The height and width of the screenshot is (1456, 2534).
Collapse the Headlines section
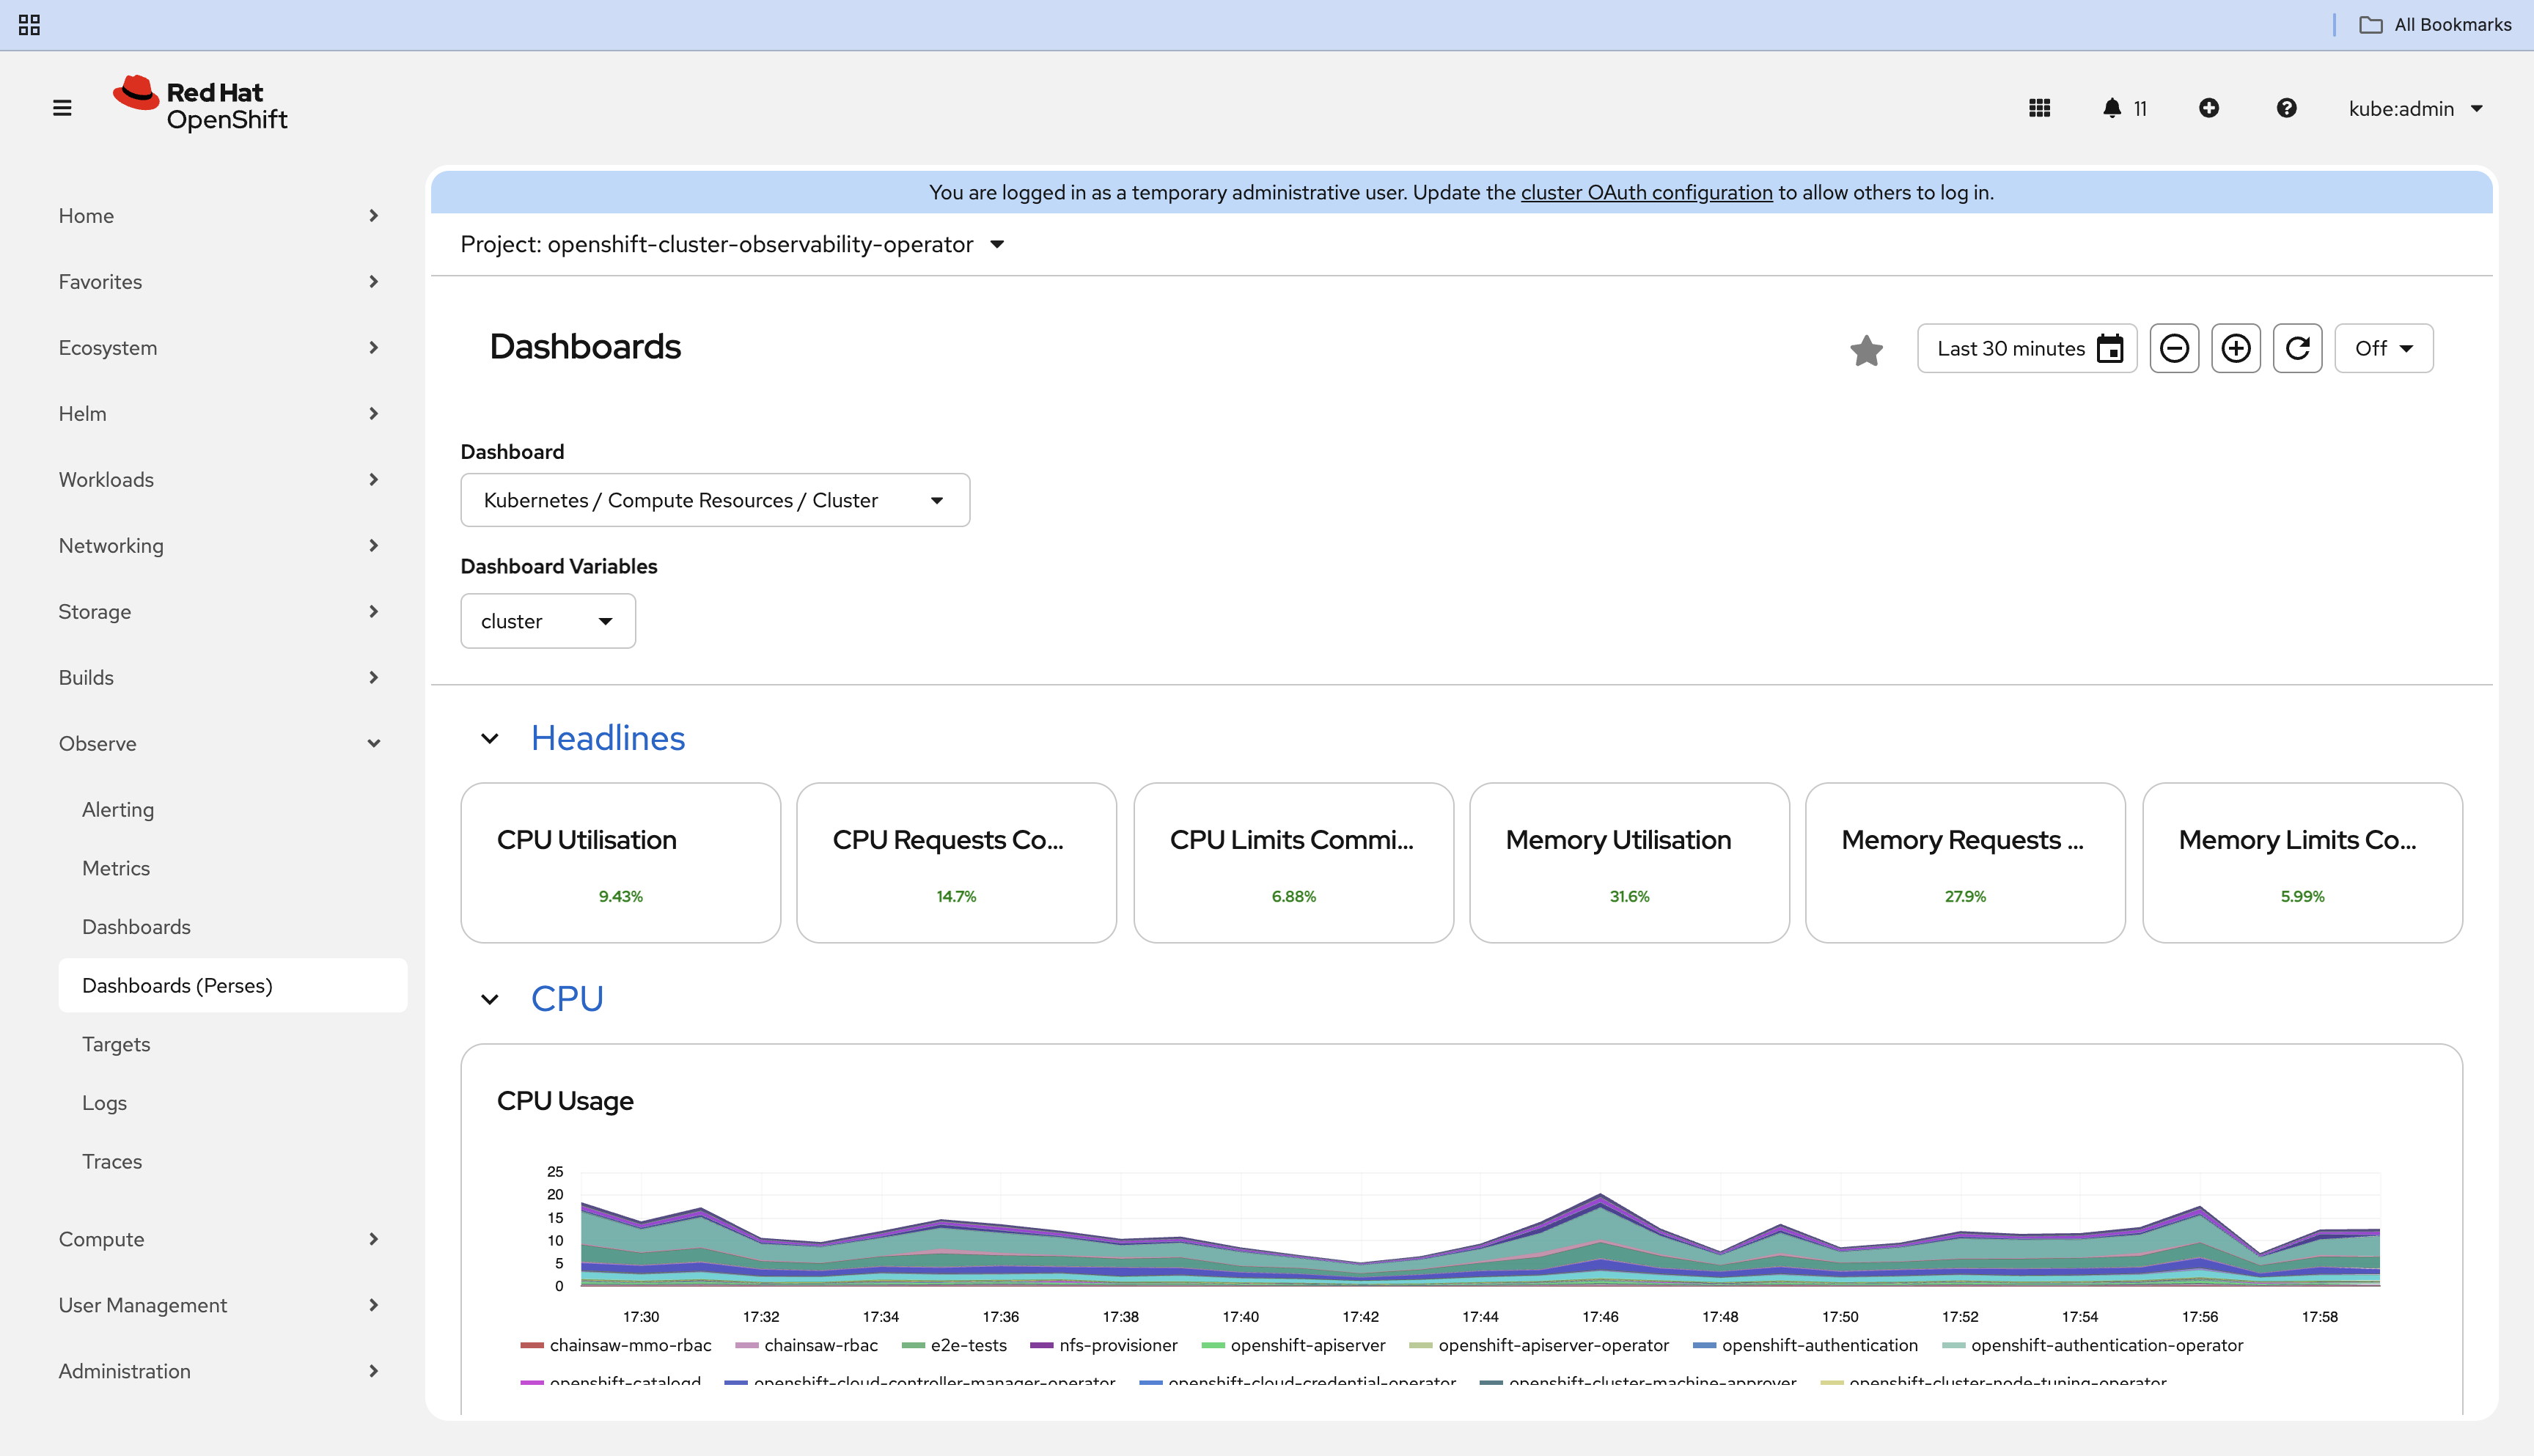click(x=490, y=739)
